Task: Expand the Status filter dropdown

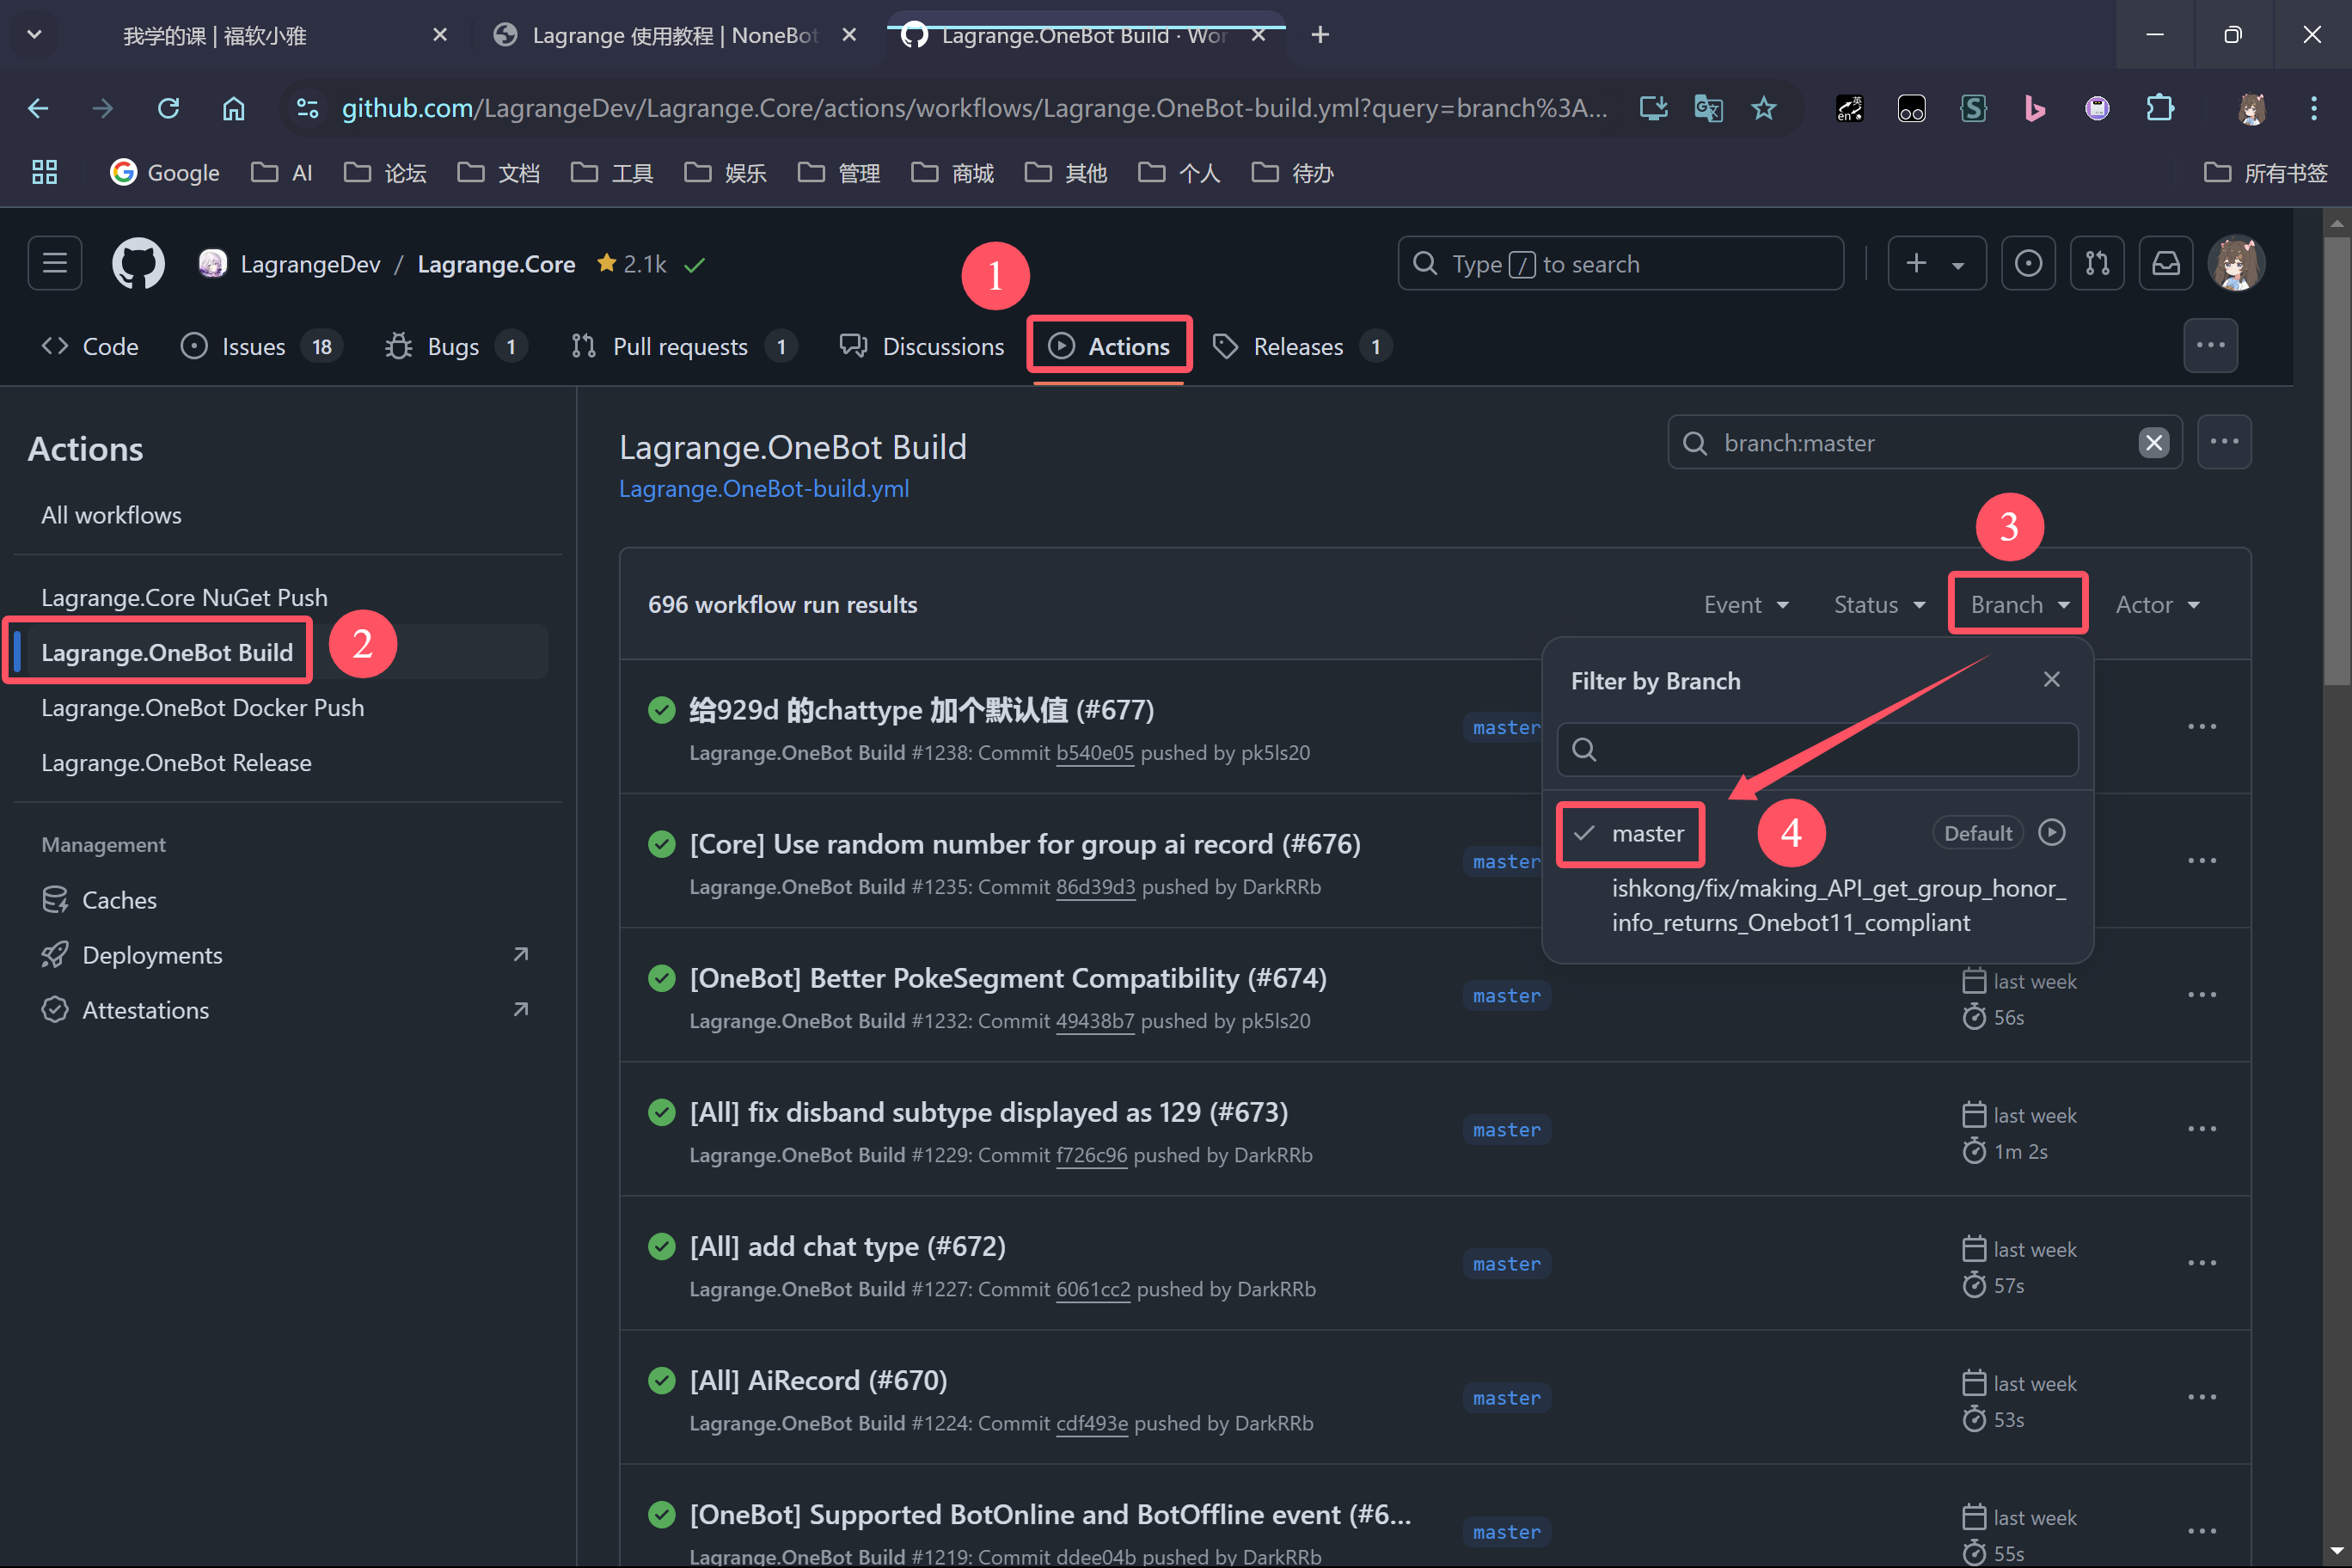Action: 1878,604
